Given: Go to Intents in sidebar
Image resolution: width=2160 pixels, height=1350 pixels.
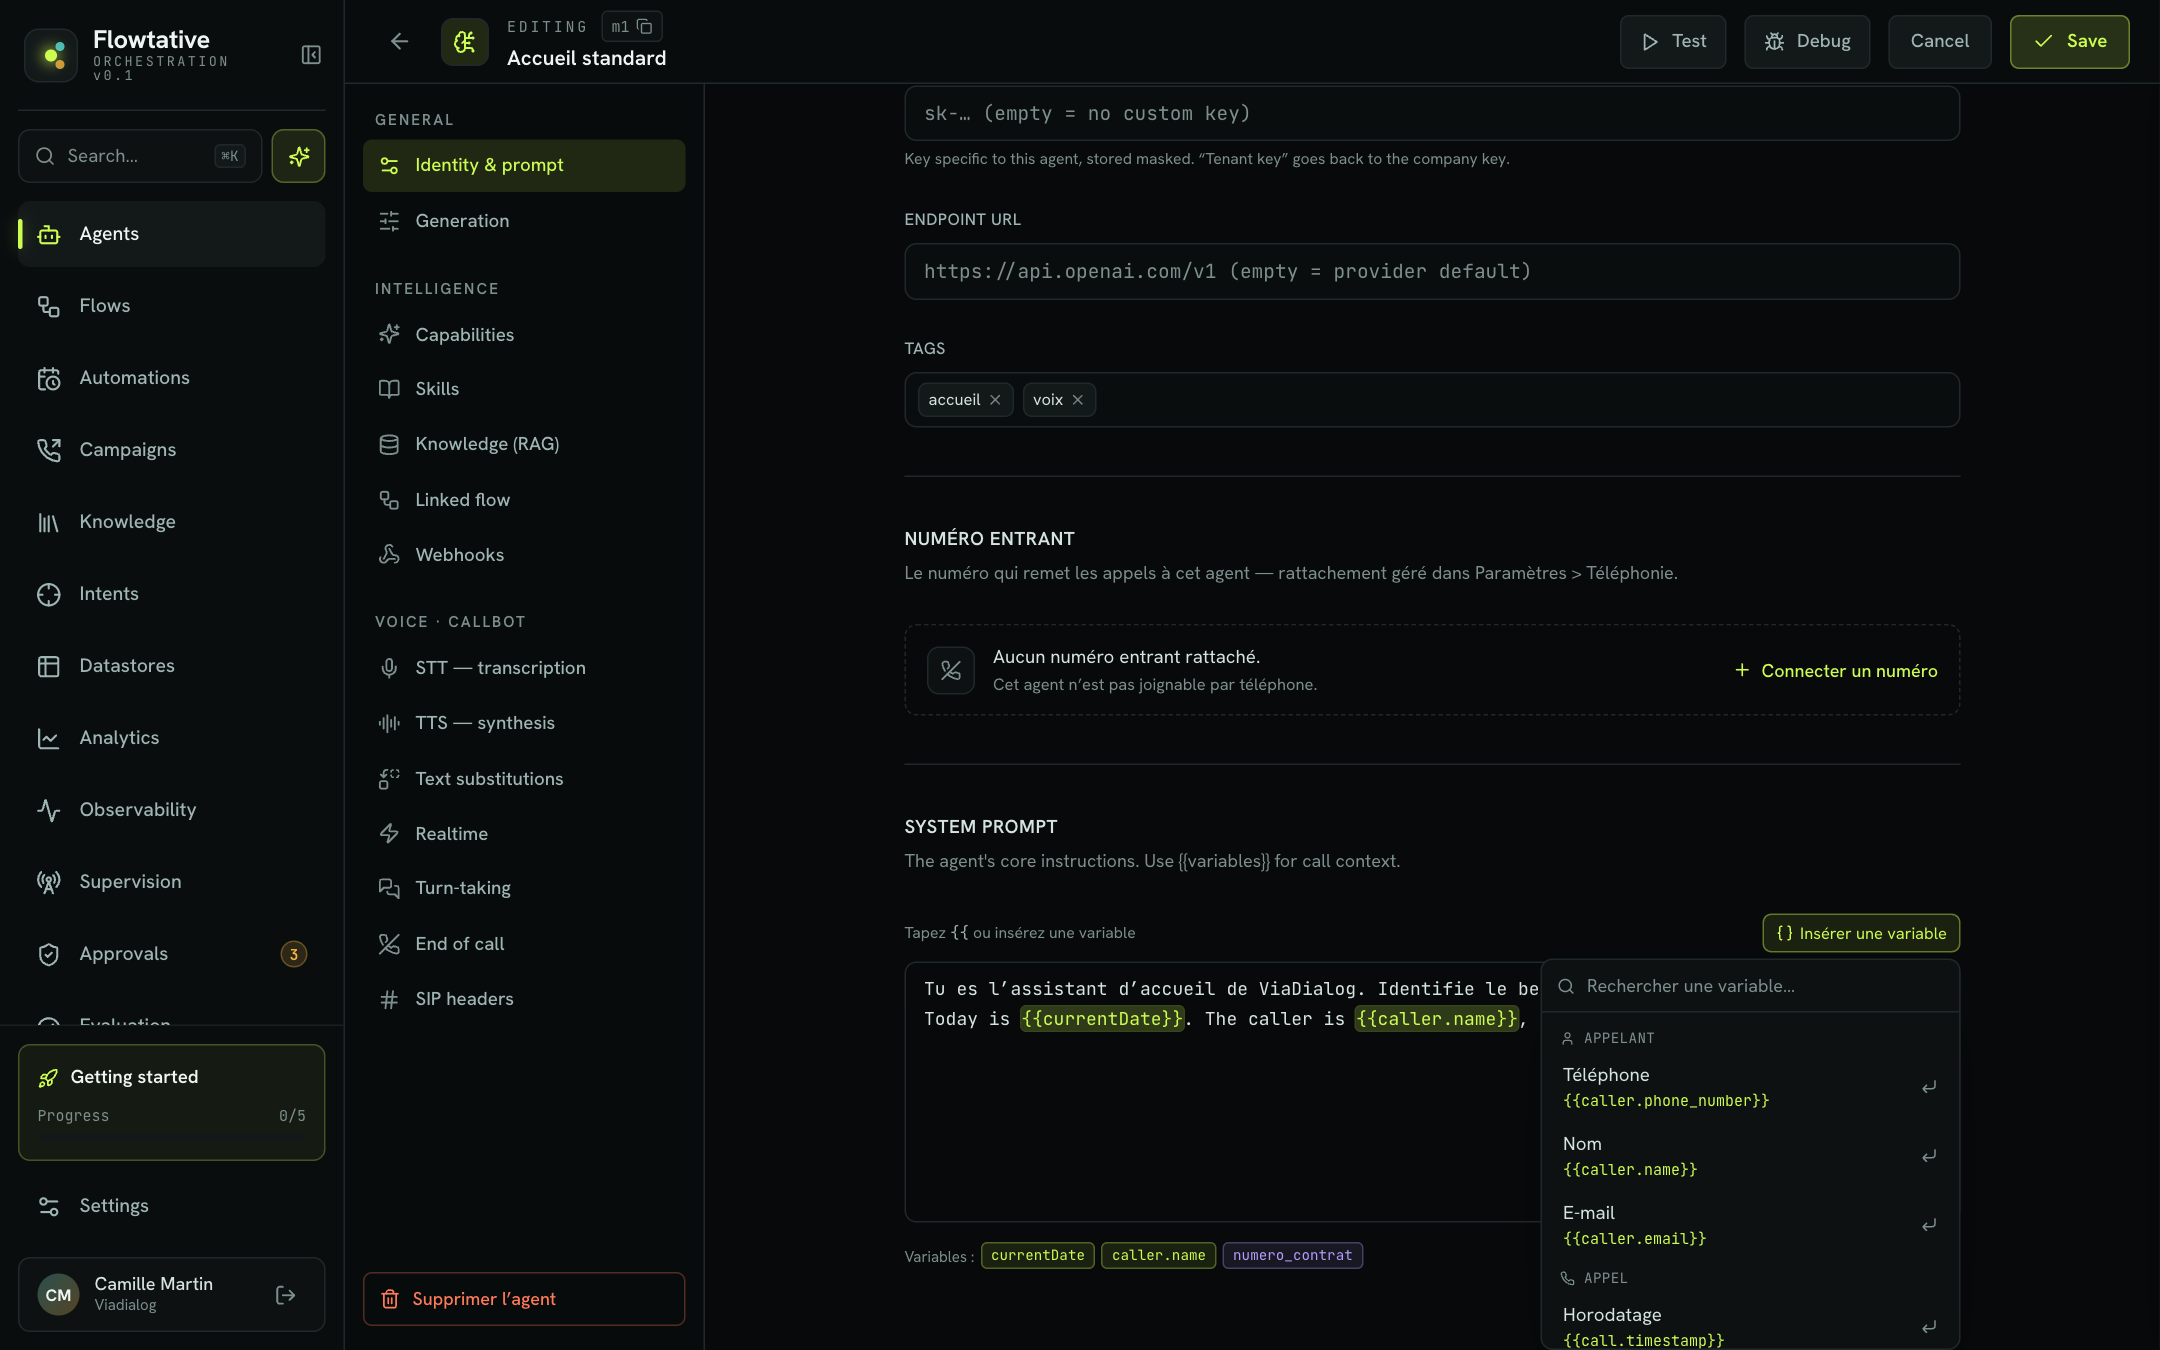Looking at the screenshot, I should (172, 594).
